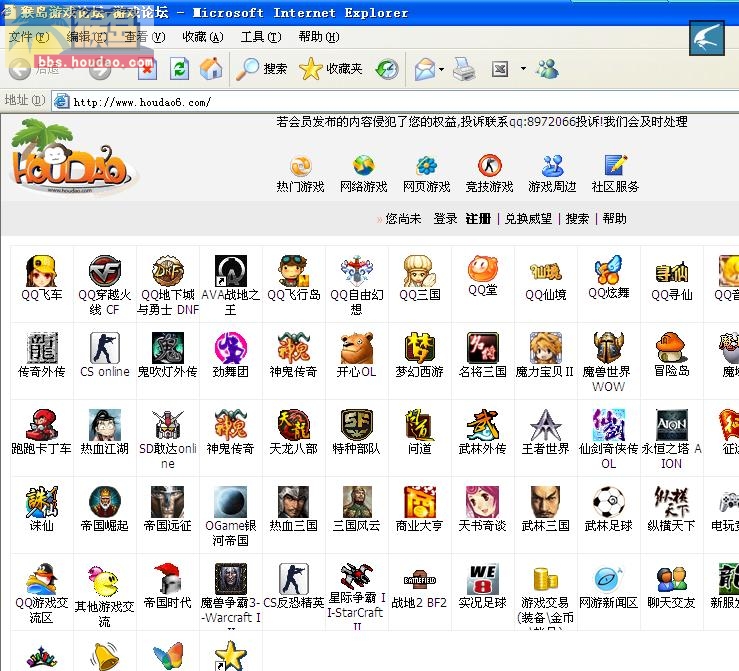Open the 商业大亨 forum icon
Viewport: 739px width, 671px height.
419,502
